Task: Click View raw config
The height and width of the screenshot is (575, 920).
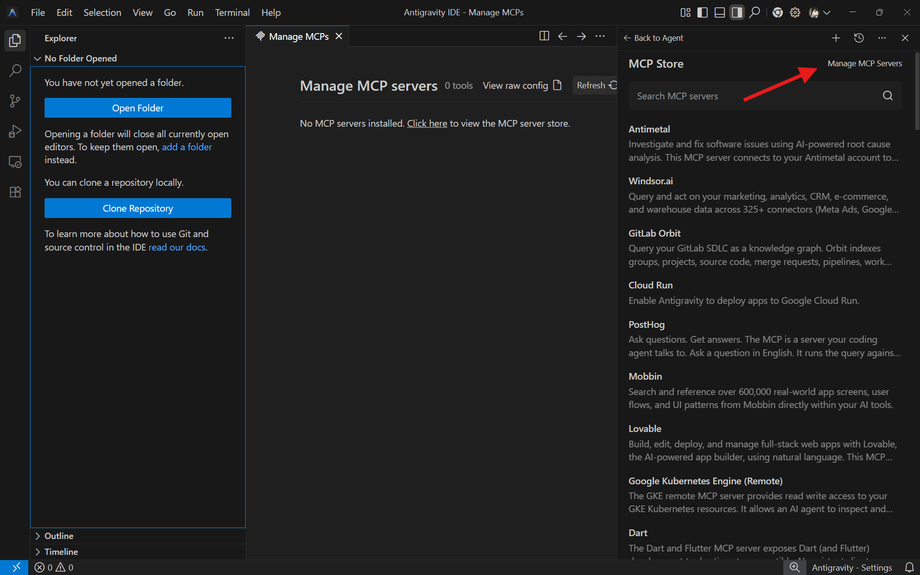Action: pos(522,86)
